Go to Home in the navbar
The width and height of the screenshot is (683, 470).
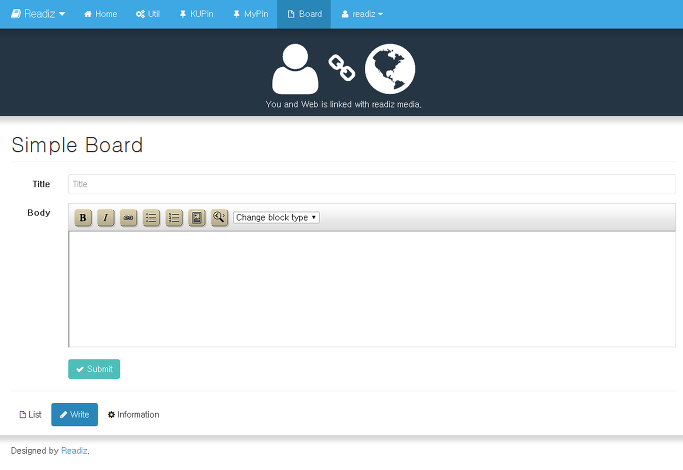point(101,14)
